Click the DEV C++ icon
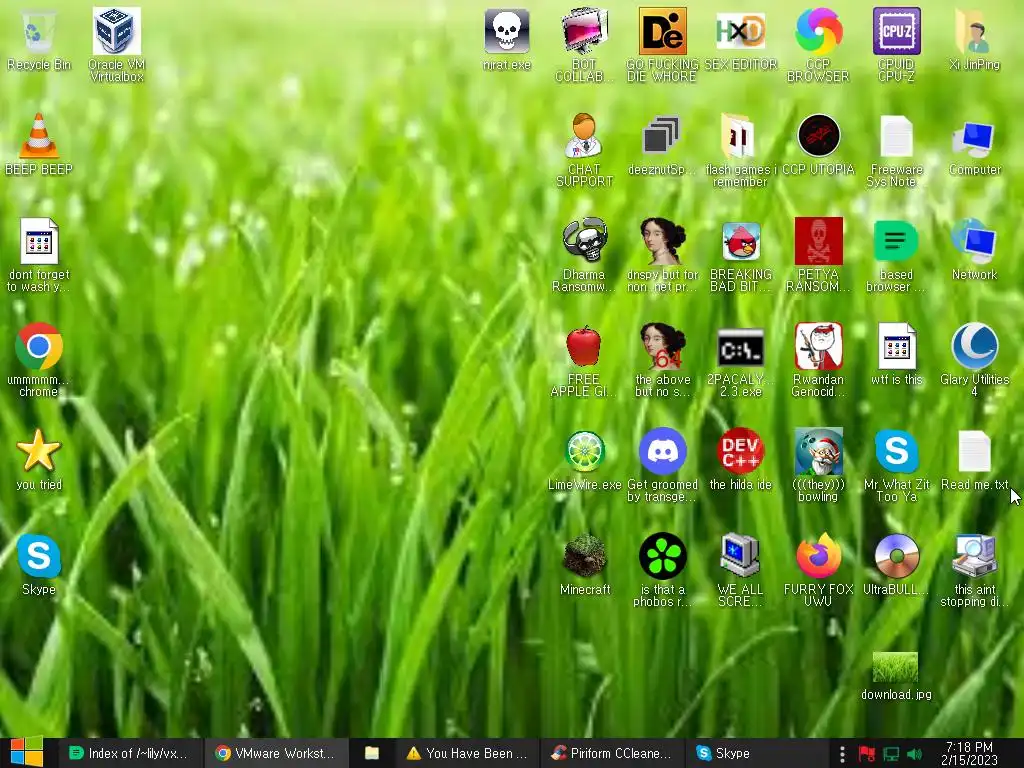Image resolution: width=1024 pixels, height=768 pixels. click(x=740, y=451)
